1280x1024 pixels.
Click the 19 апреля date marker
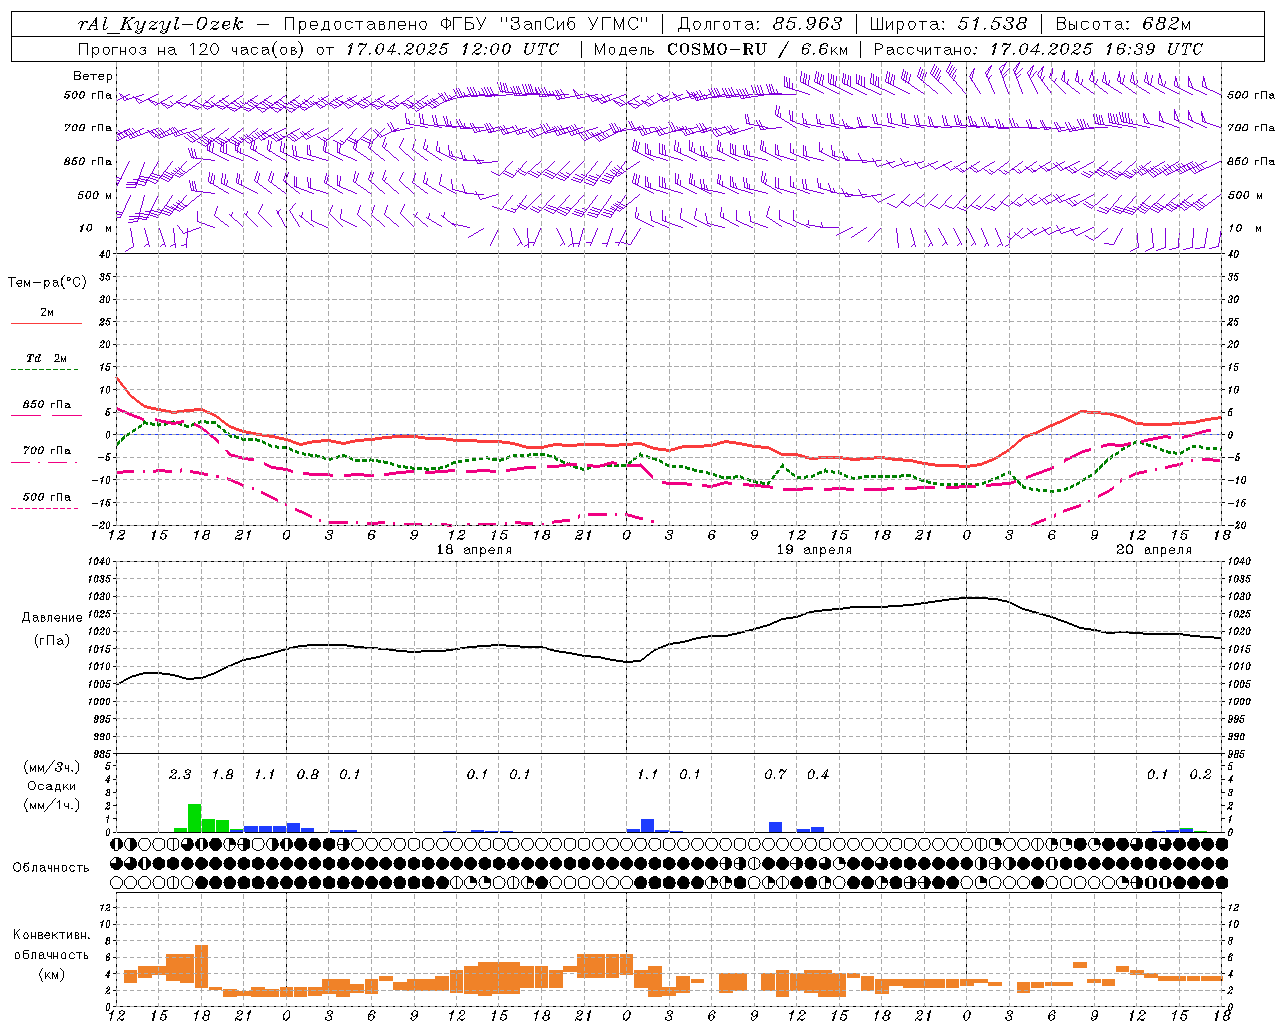click(x=814, y=550)
